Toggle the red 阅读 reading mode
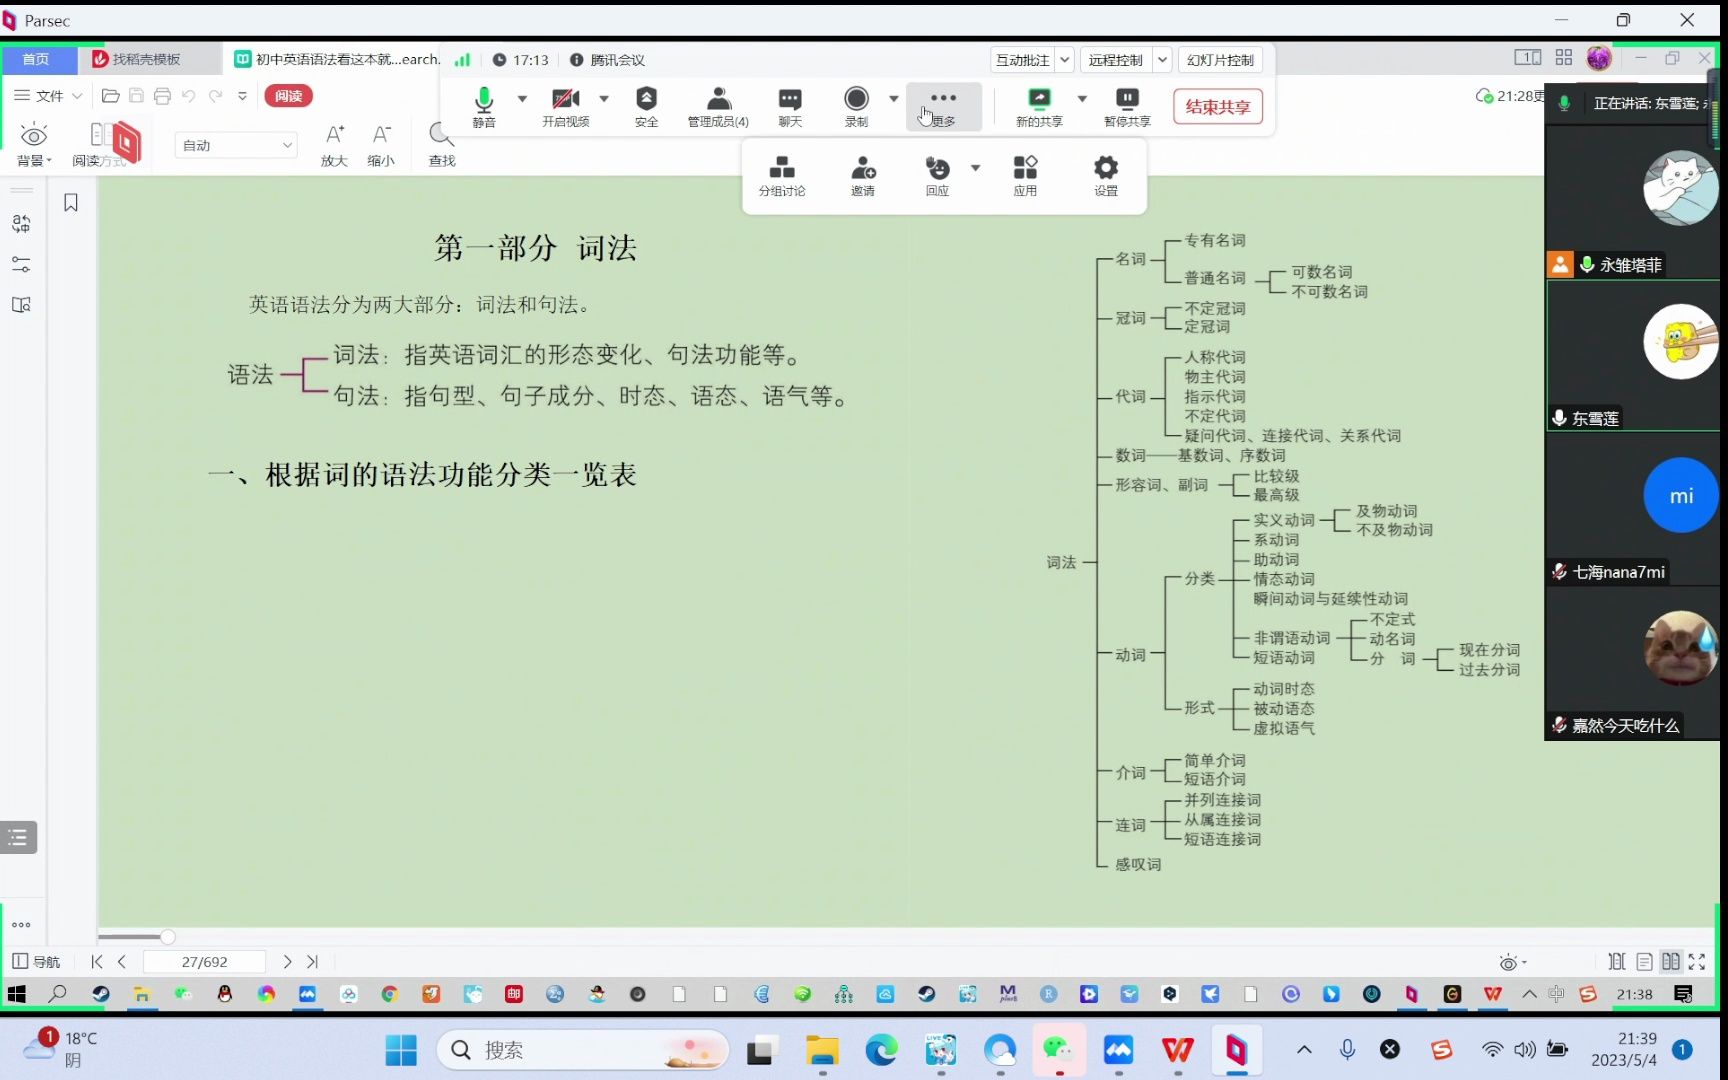The height and width of the screenshot is (1080, 1728). coord(289,96)
